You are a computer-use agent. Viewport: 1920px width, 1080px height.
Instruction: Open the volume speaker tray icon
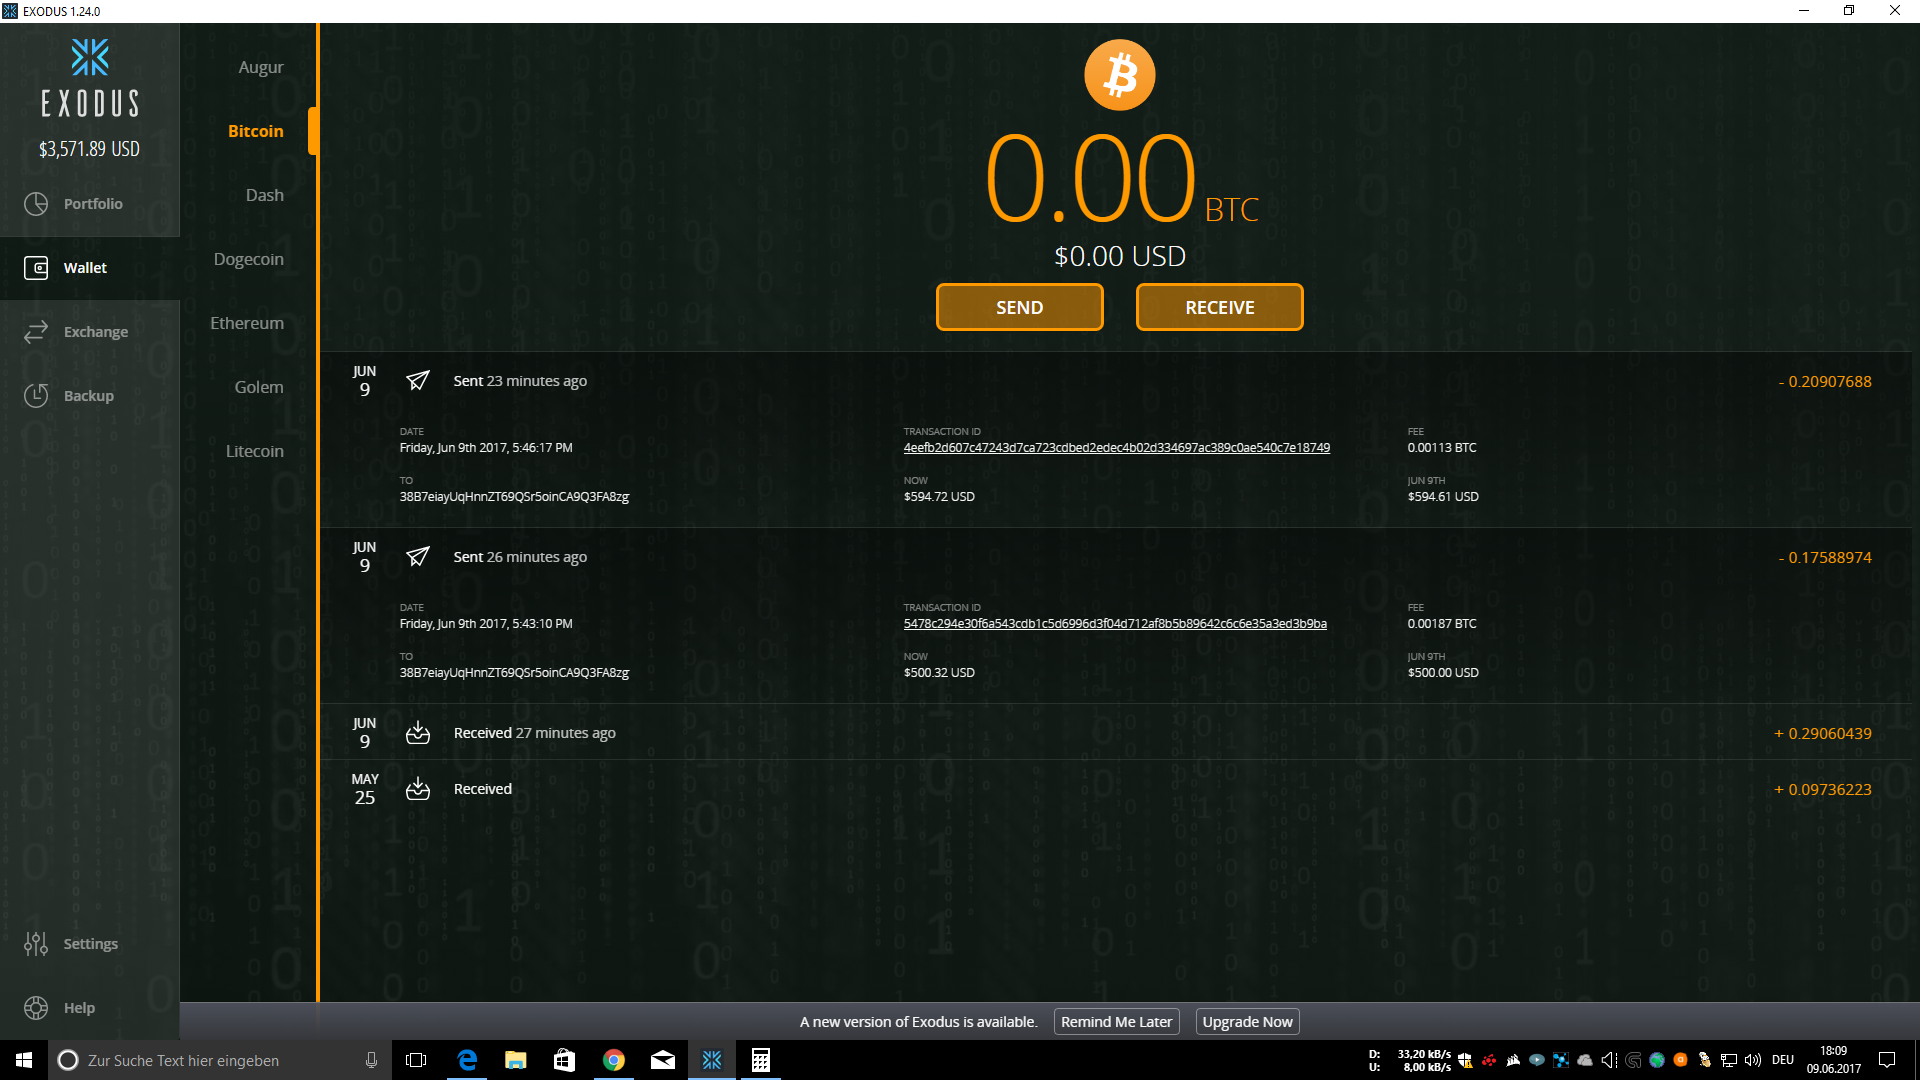coord(1753,1060)
